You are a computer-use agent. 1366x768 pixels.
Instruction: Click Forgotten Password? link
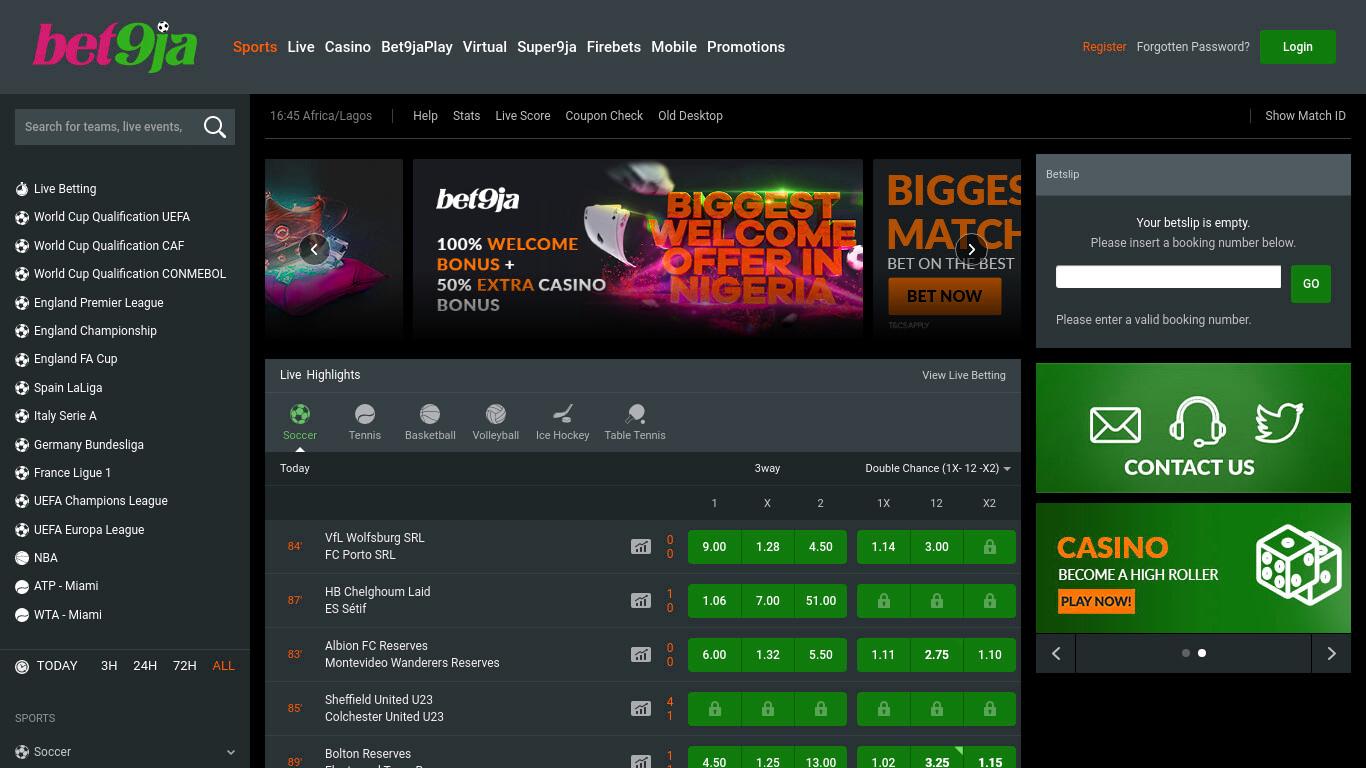coord(1193,47)
